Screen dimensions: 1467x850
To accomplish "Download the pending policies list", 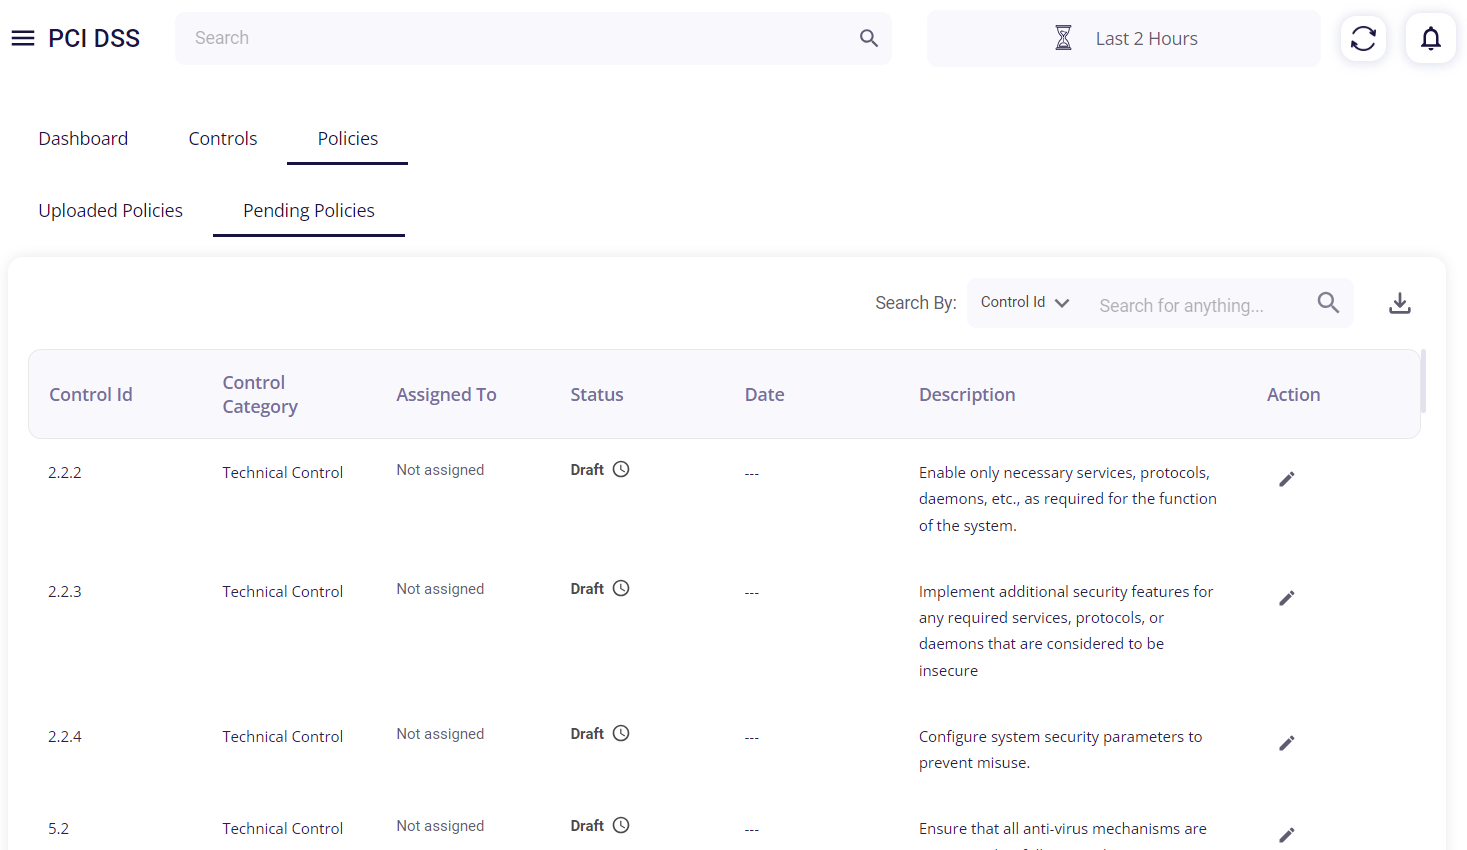I will [x=1400, y=303].
